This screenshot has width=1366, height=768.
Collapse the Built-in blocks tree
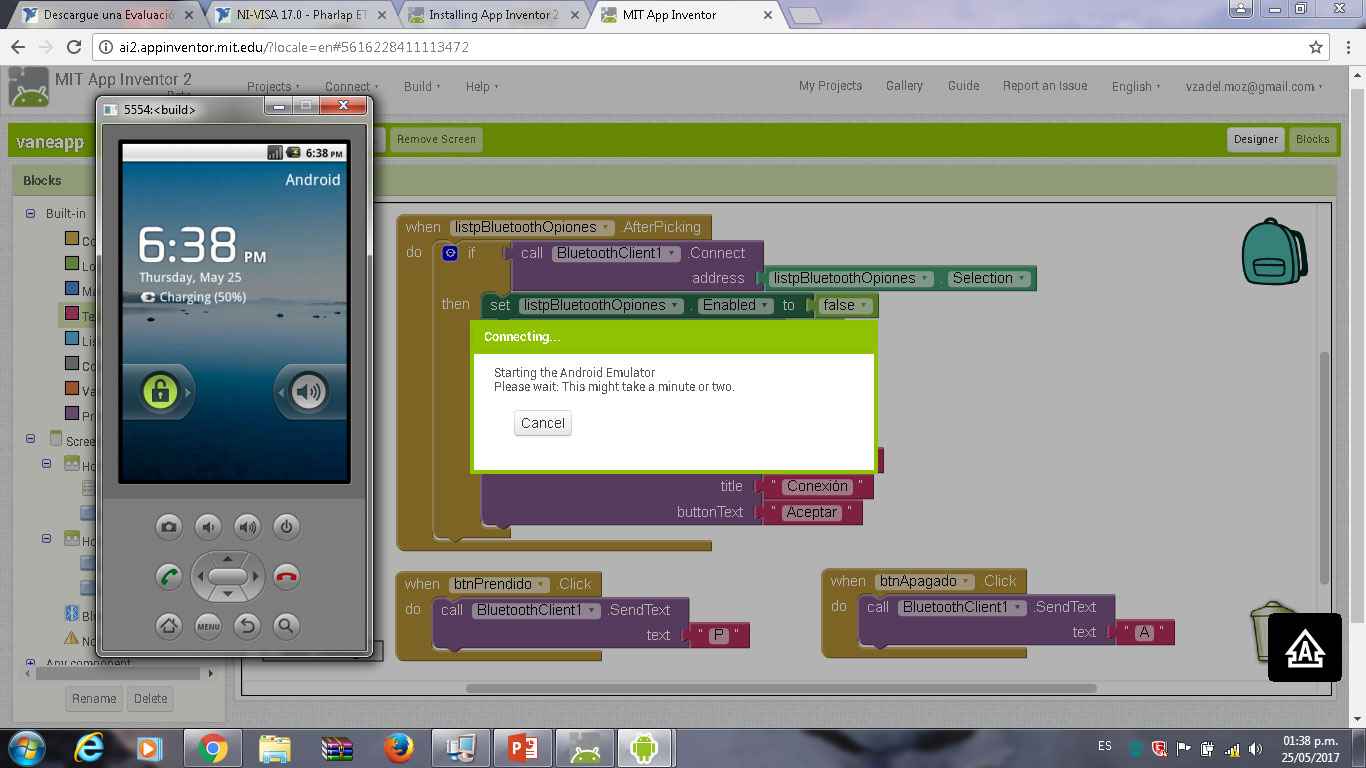30,214
